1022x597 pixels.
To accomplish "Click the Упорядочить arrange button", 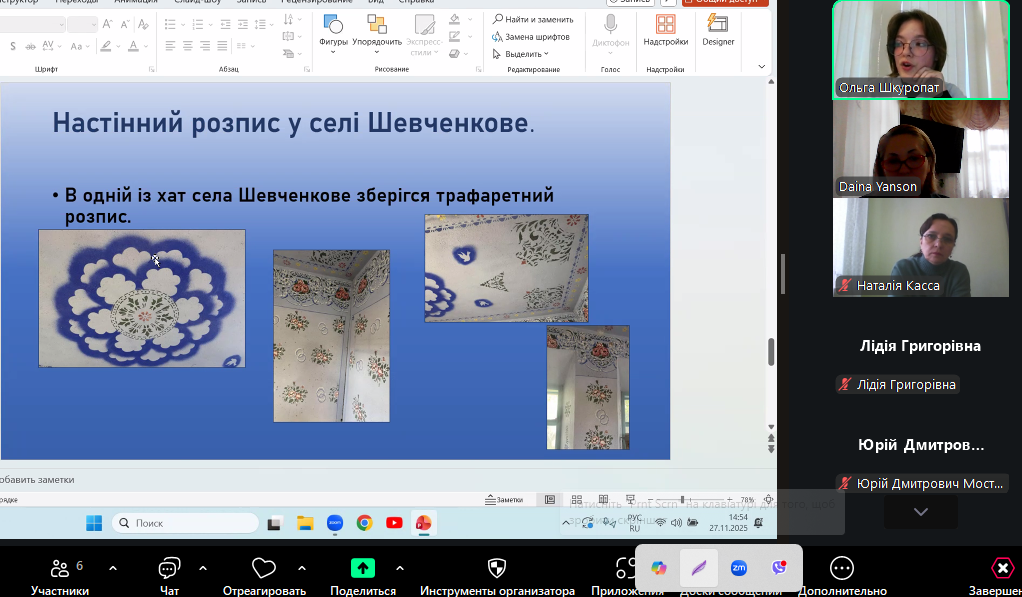I will (x=377, y=32).
